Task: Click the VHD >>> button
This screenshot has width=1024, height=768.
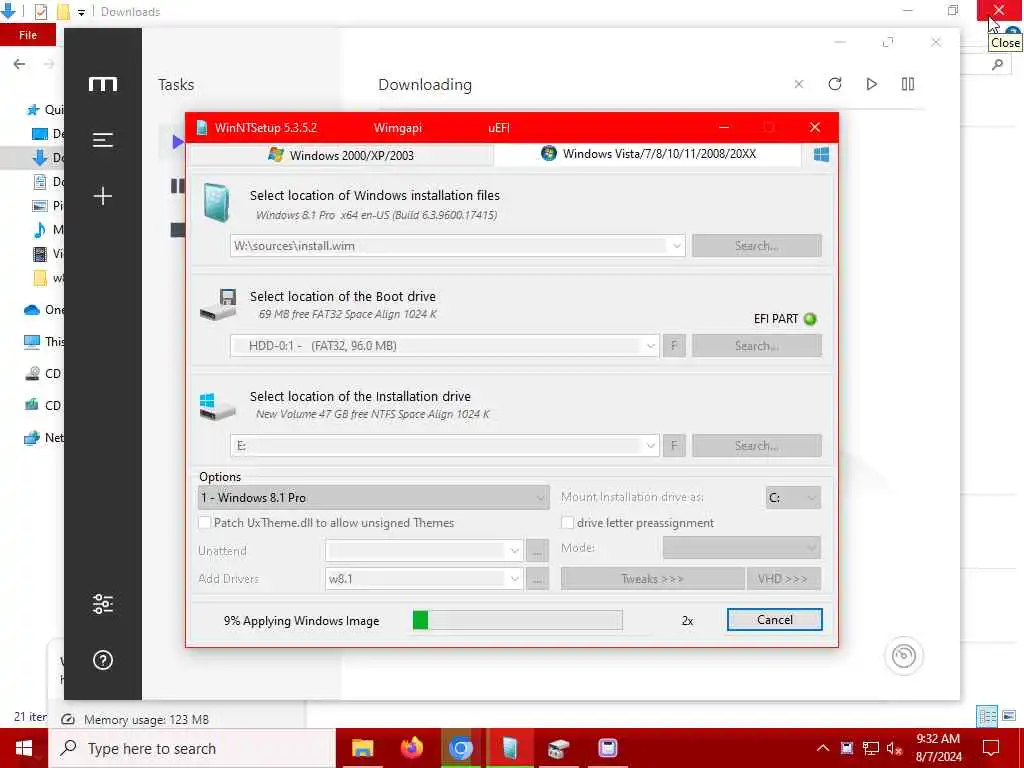Action: pos(784,579)
